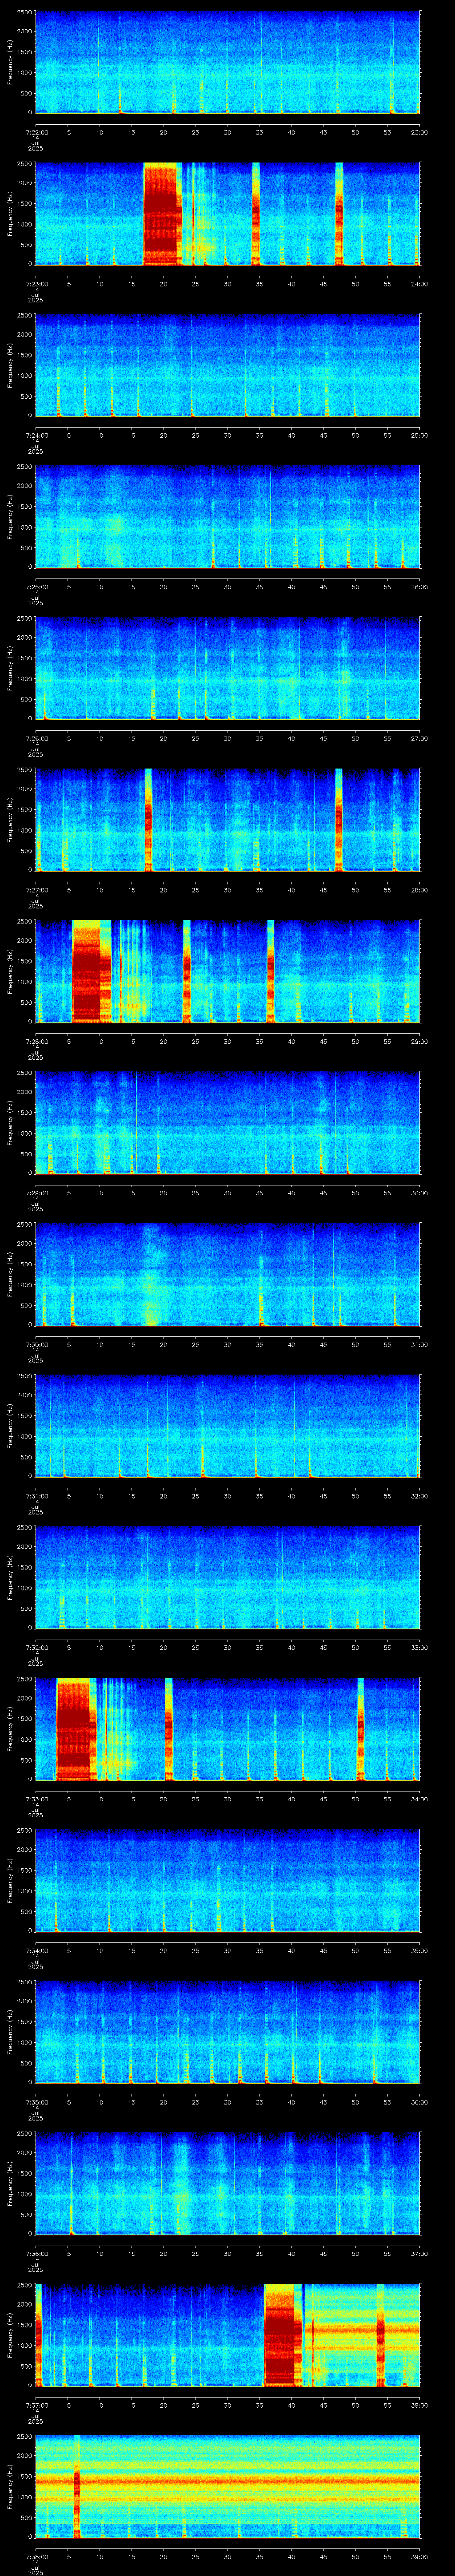Click the wide red burst in the 7:33:00 spectrogram
Screen dimensions: 455x2576
tap(75, 1729)
